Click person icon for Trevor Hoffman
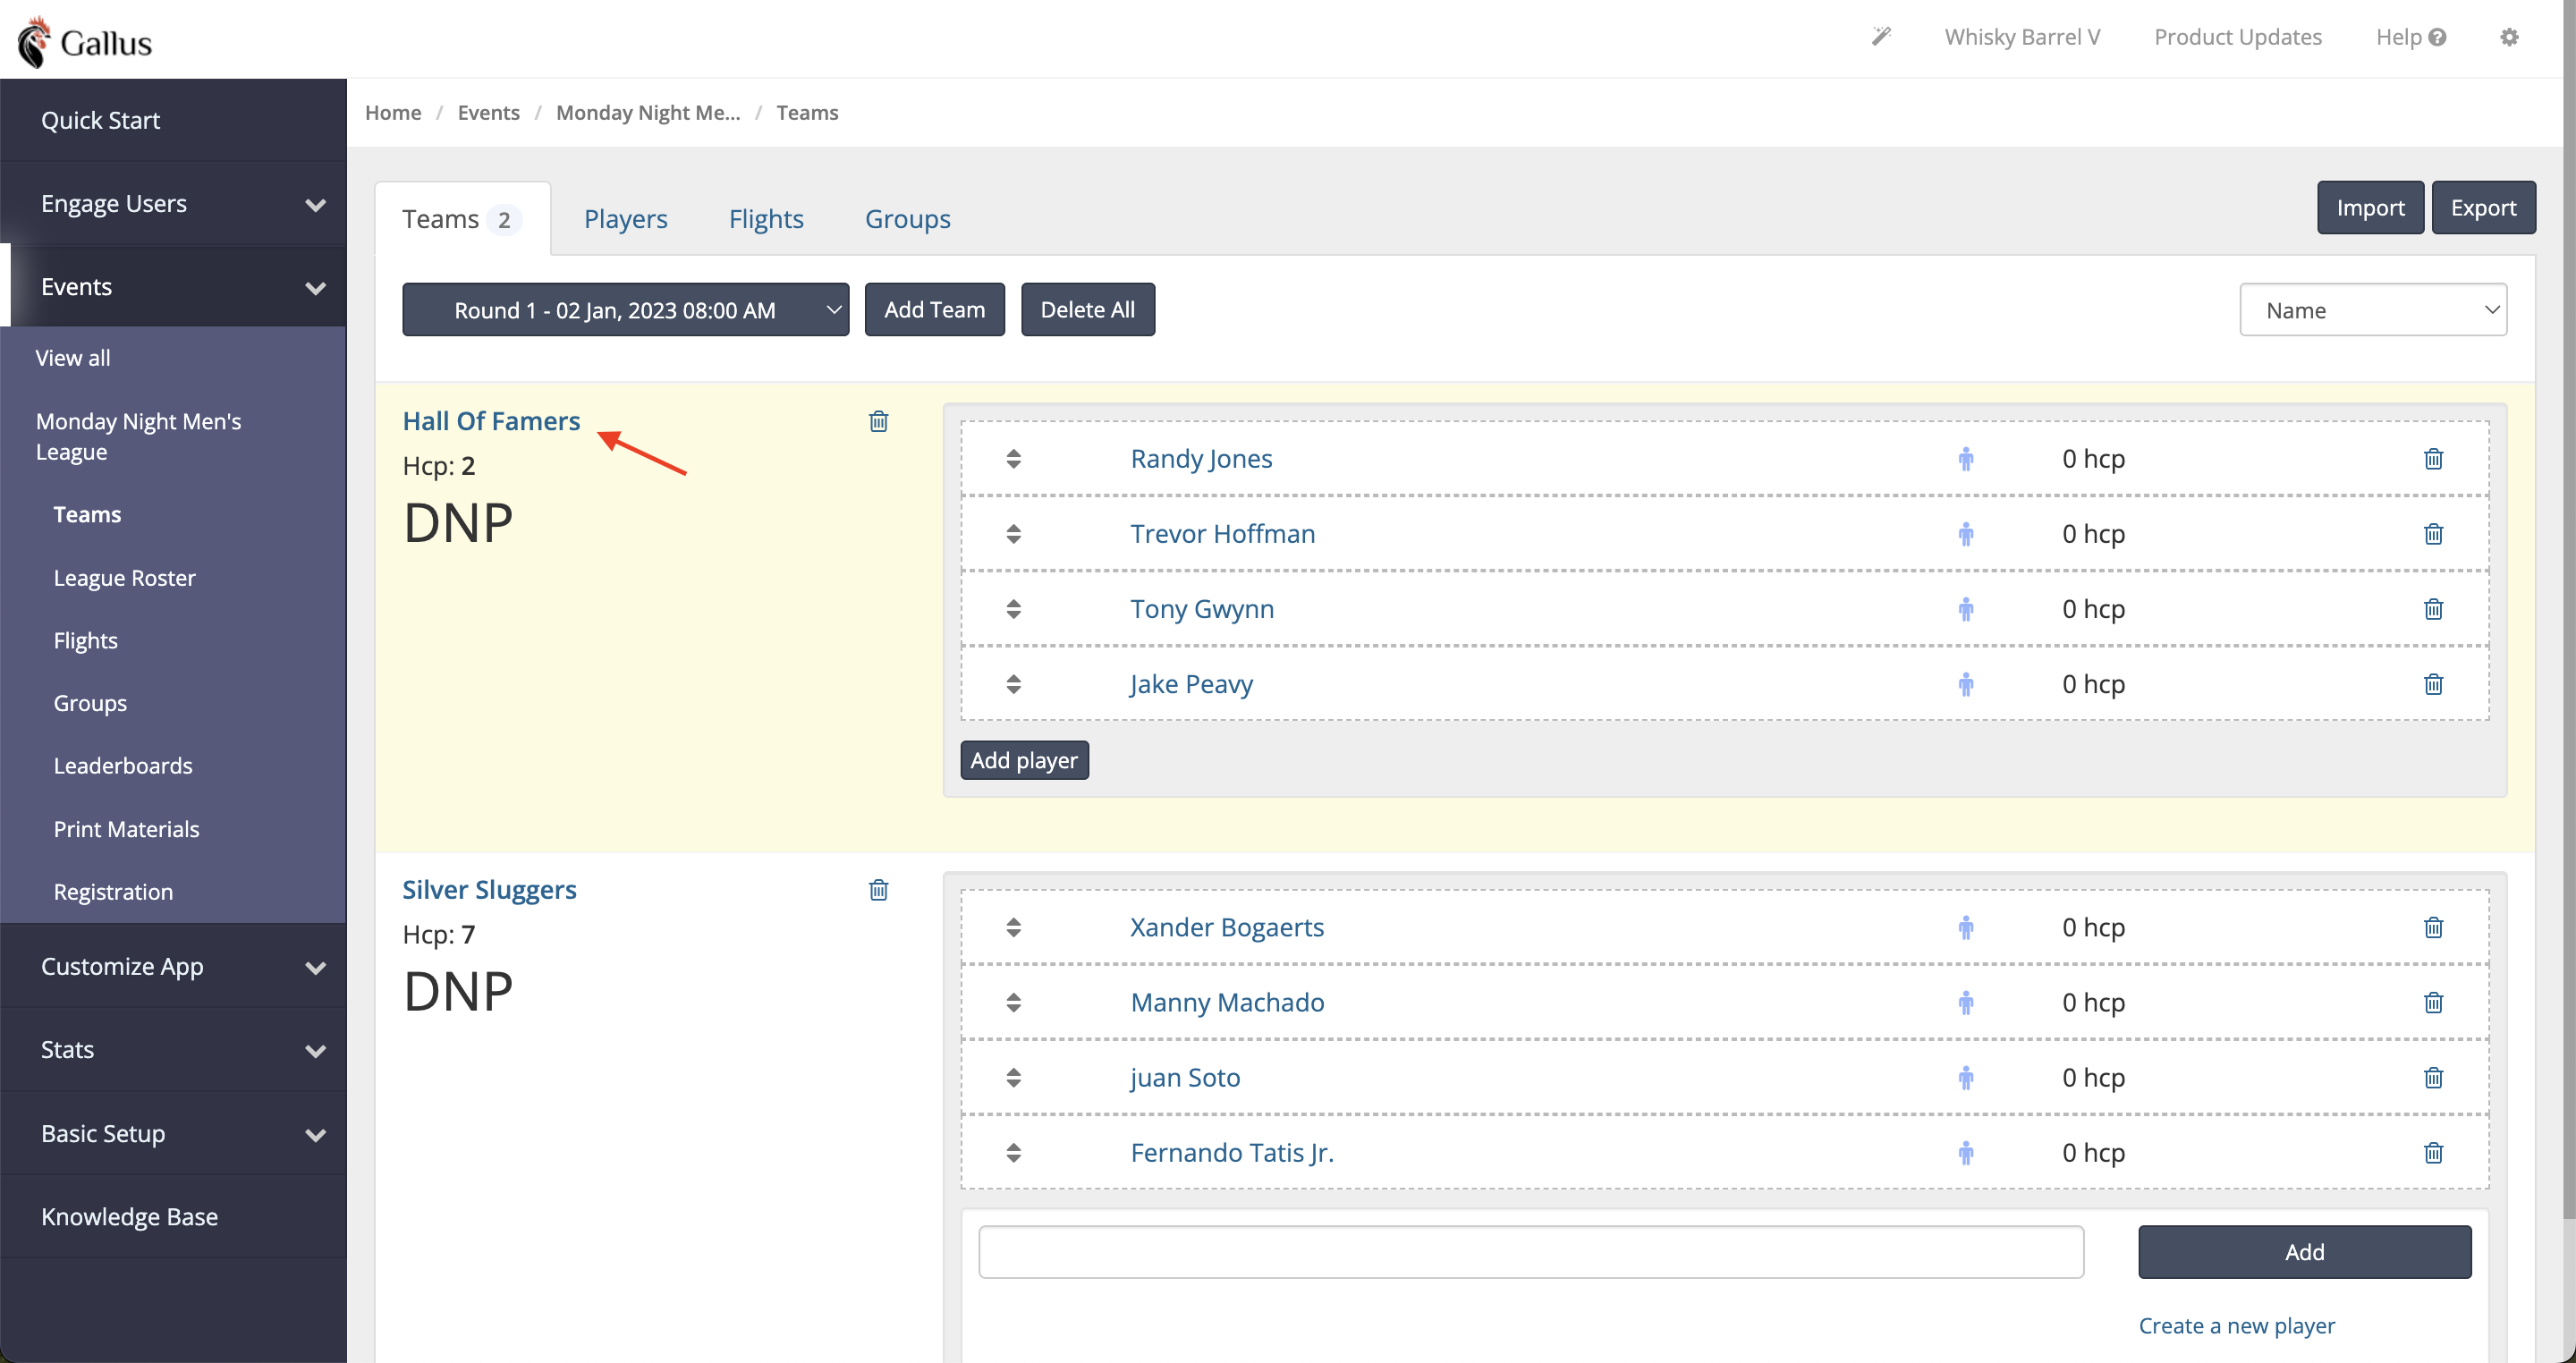The image size is (2576, 1363). point(1966,534)
